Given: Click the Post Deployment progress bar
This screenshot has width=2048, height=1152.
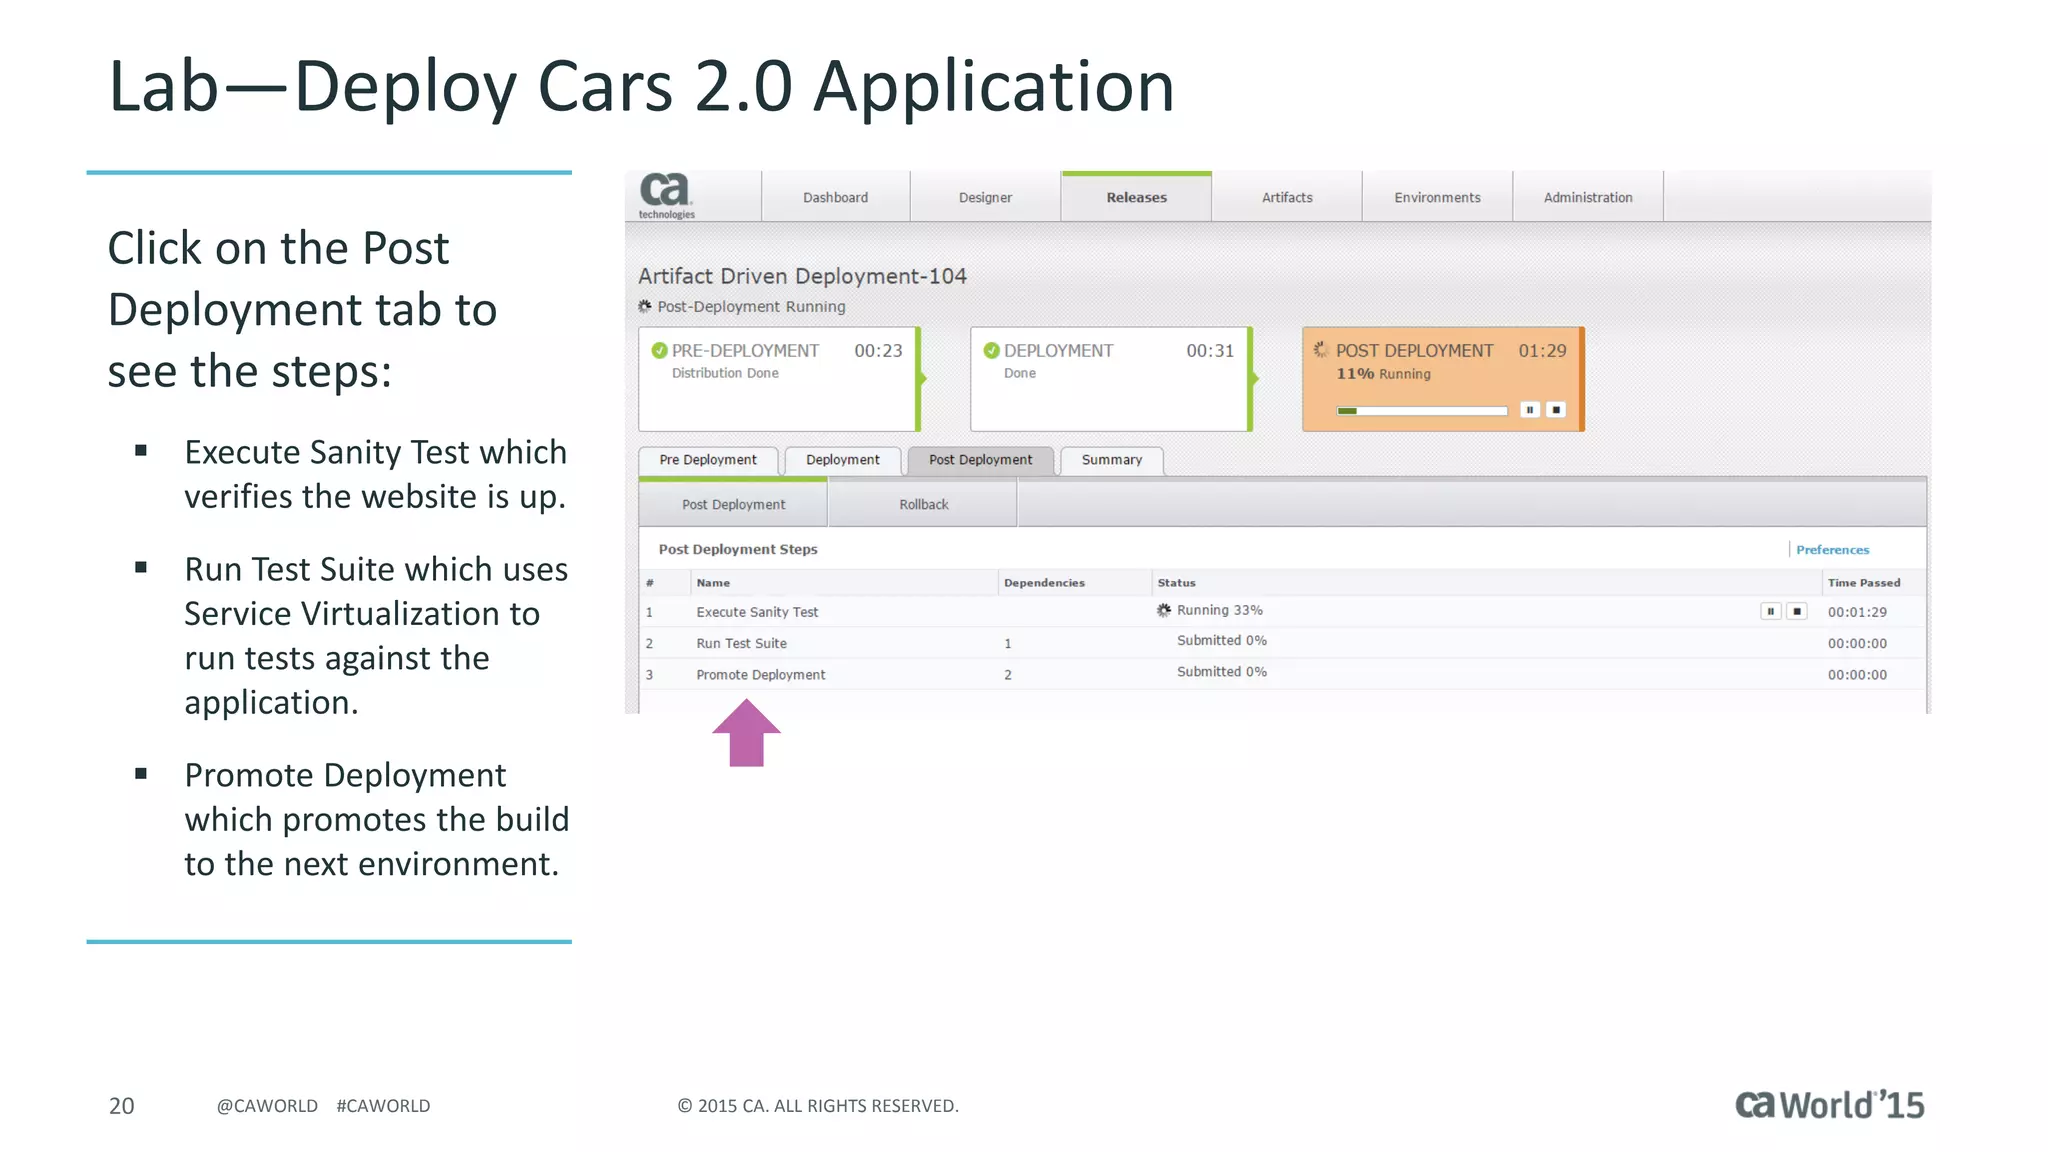Looking at the screenshot, I should pos(1422,411).
